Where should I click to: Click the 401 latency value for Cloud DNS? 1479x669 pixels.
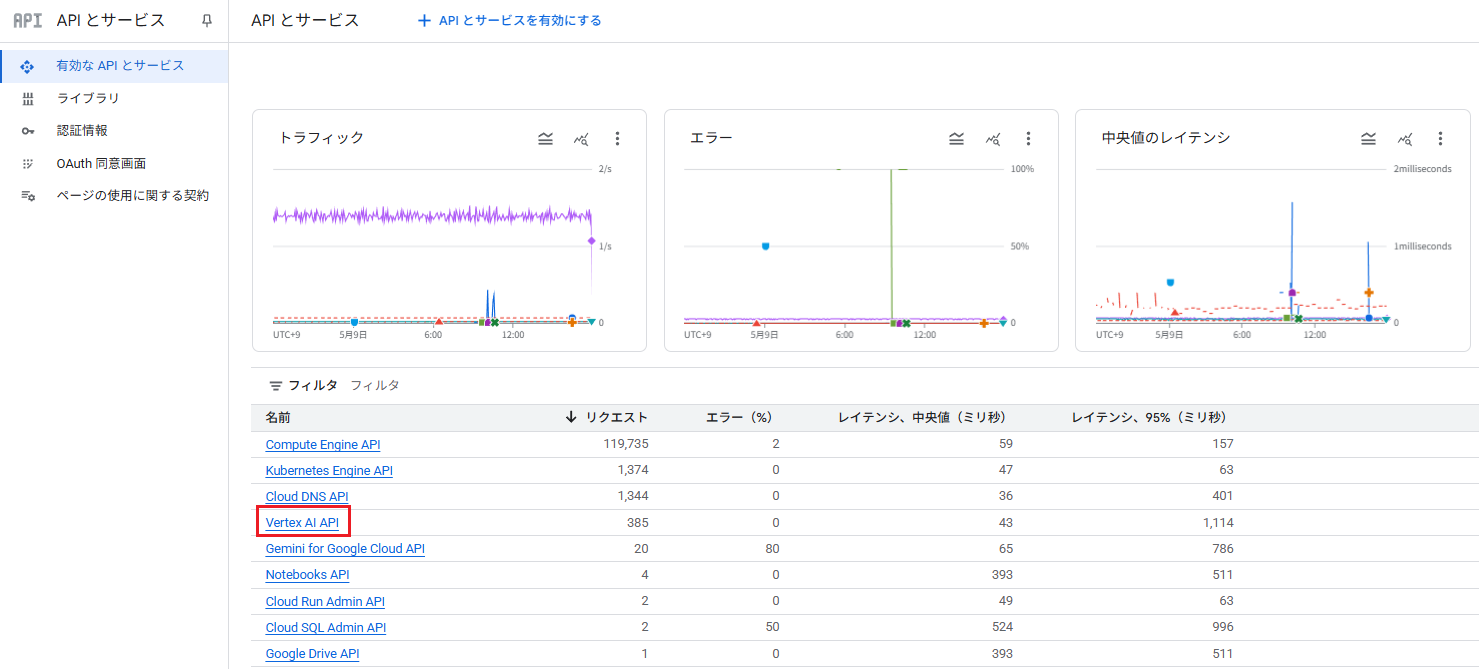[1222, 496]
